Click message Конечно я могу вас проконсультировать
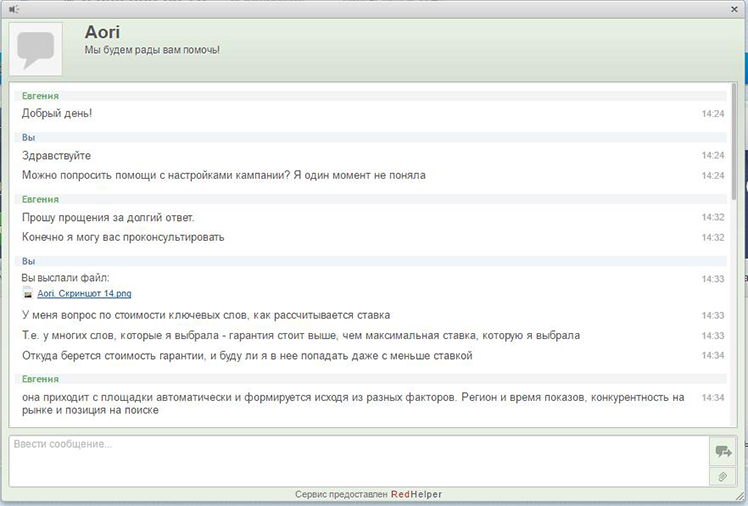 coord(123,237)
